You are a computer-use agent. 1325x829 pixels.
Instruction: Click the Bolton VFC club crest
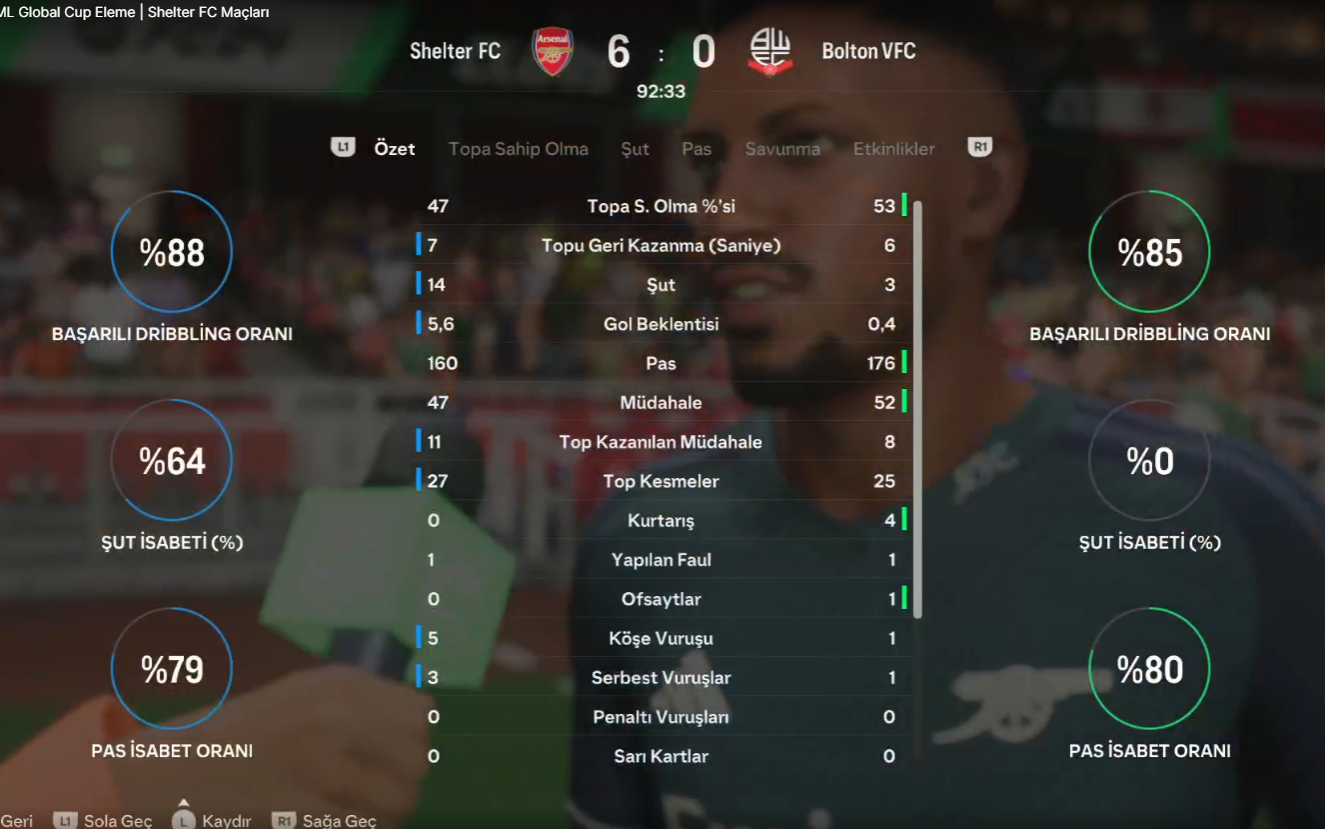[770, 52]
